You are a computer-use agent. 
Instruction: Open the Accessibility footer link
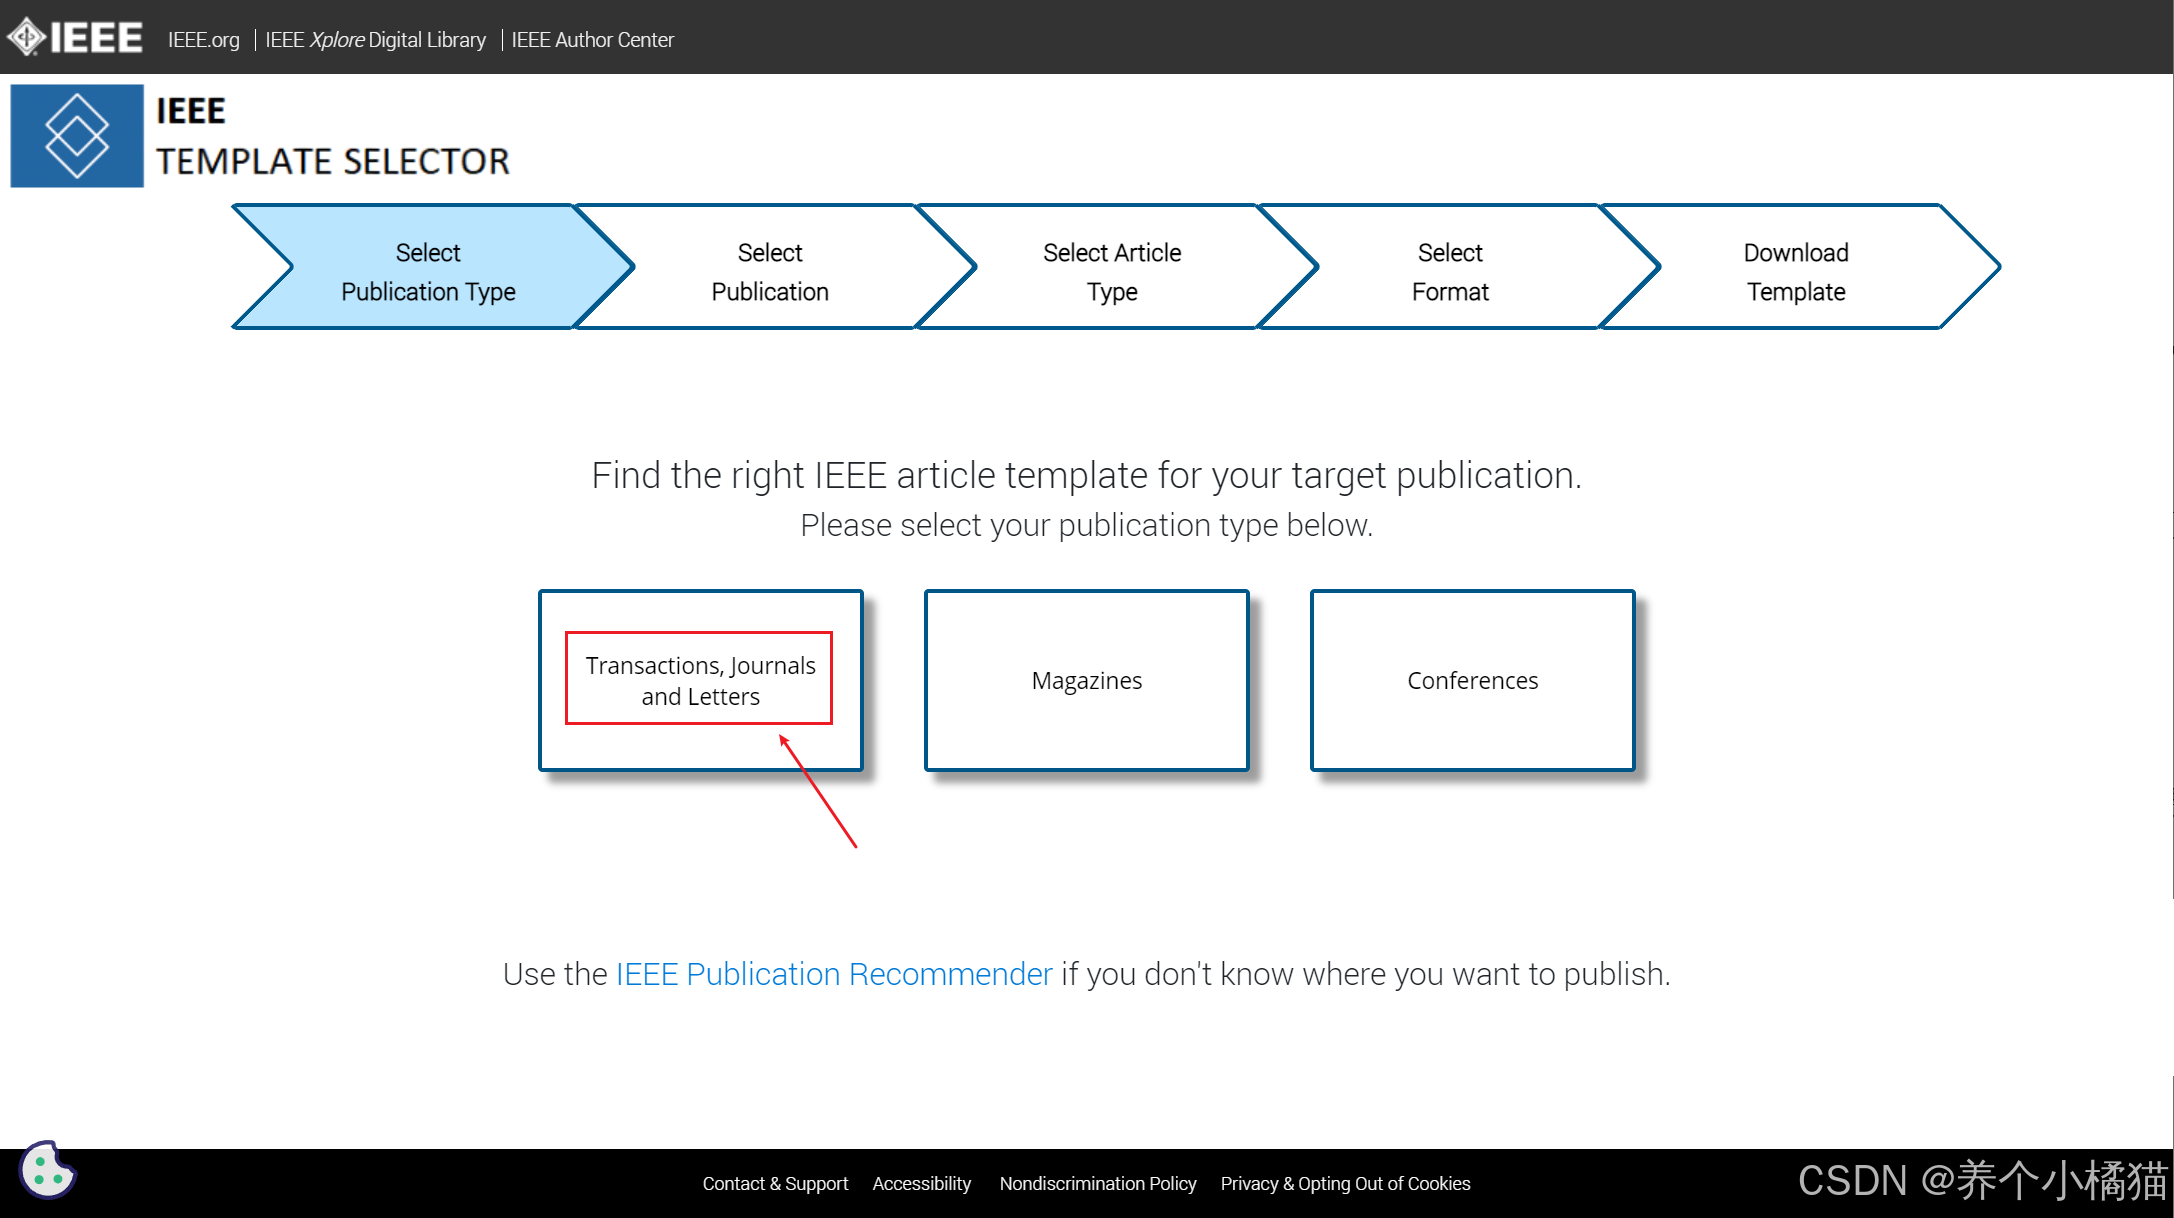point(921,1183)
